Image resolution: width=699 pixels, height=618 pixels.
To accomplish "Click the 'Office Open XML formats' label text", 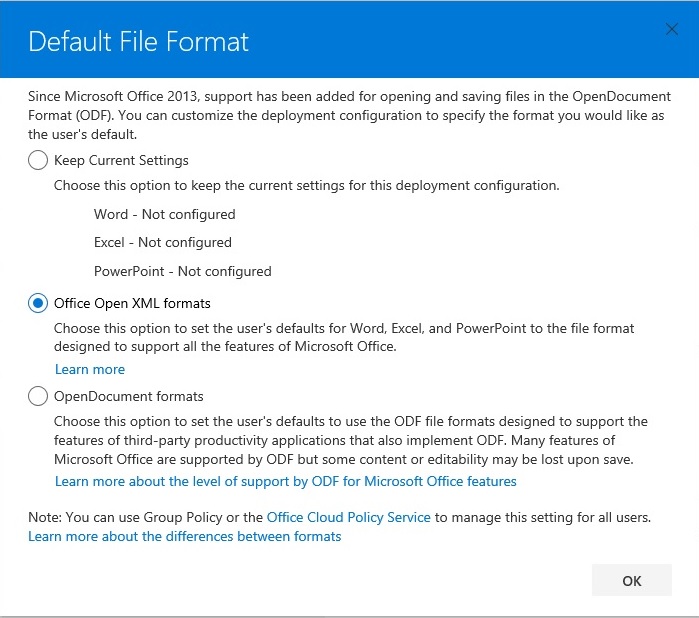I will 132,303.
